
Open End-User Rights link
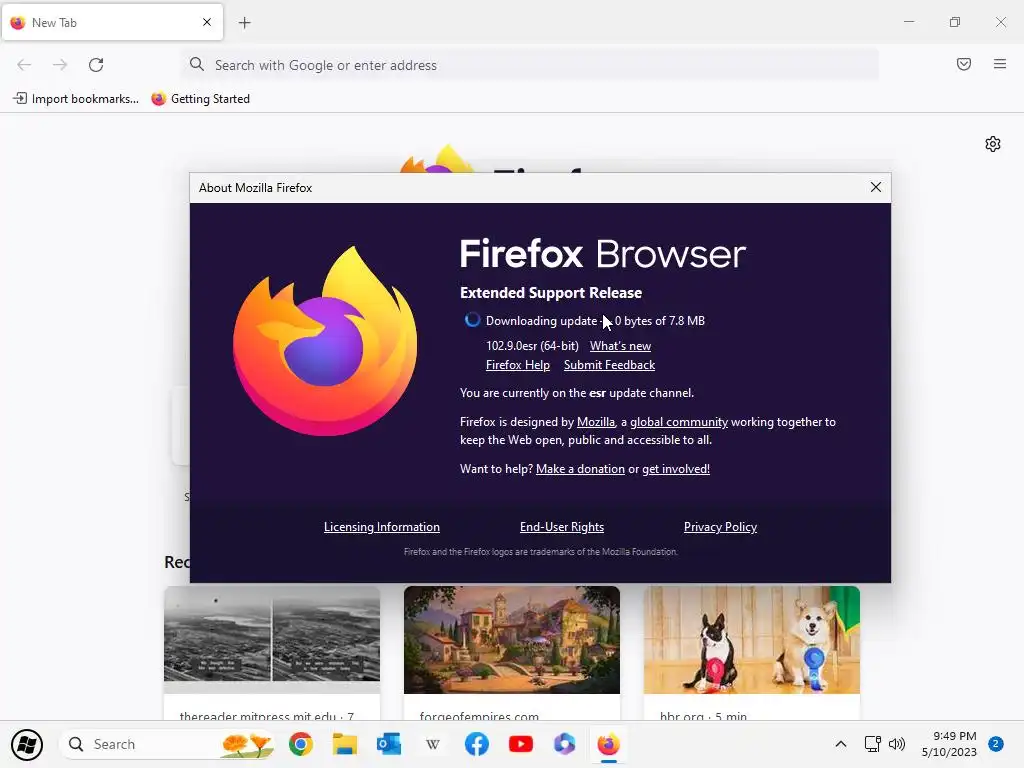[x=562, y=527]
